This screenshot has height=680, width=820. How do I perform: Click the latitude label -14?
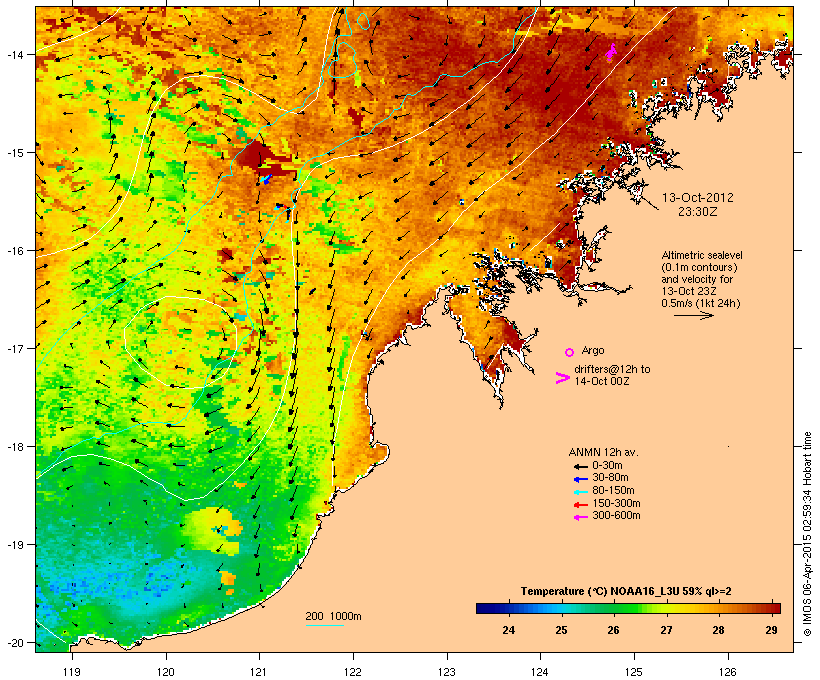click(x=14, y=54)
